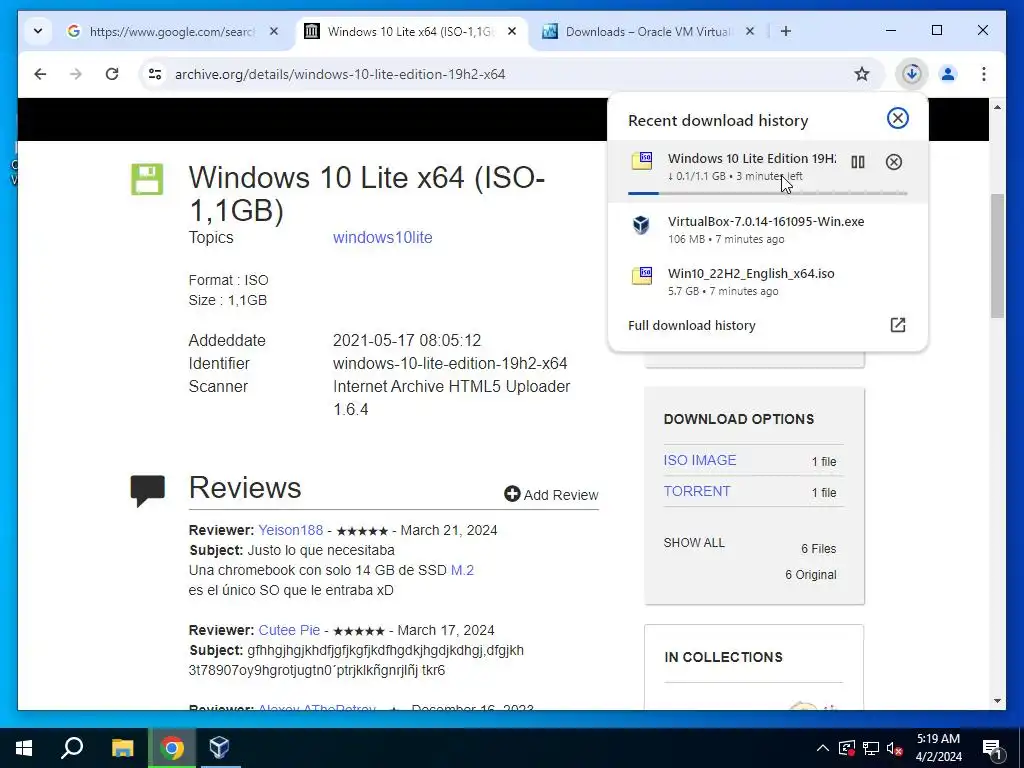Viewport: 1024px width, 768px height.
Task: Click the M.2 link in review
Action: pyautogui.click(x=462, y=570)
